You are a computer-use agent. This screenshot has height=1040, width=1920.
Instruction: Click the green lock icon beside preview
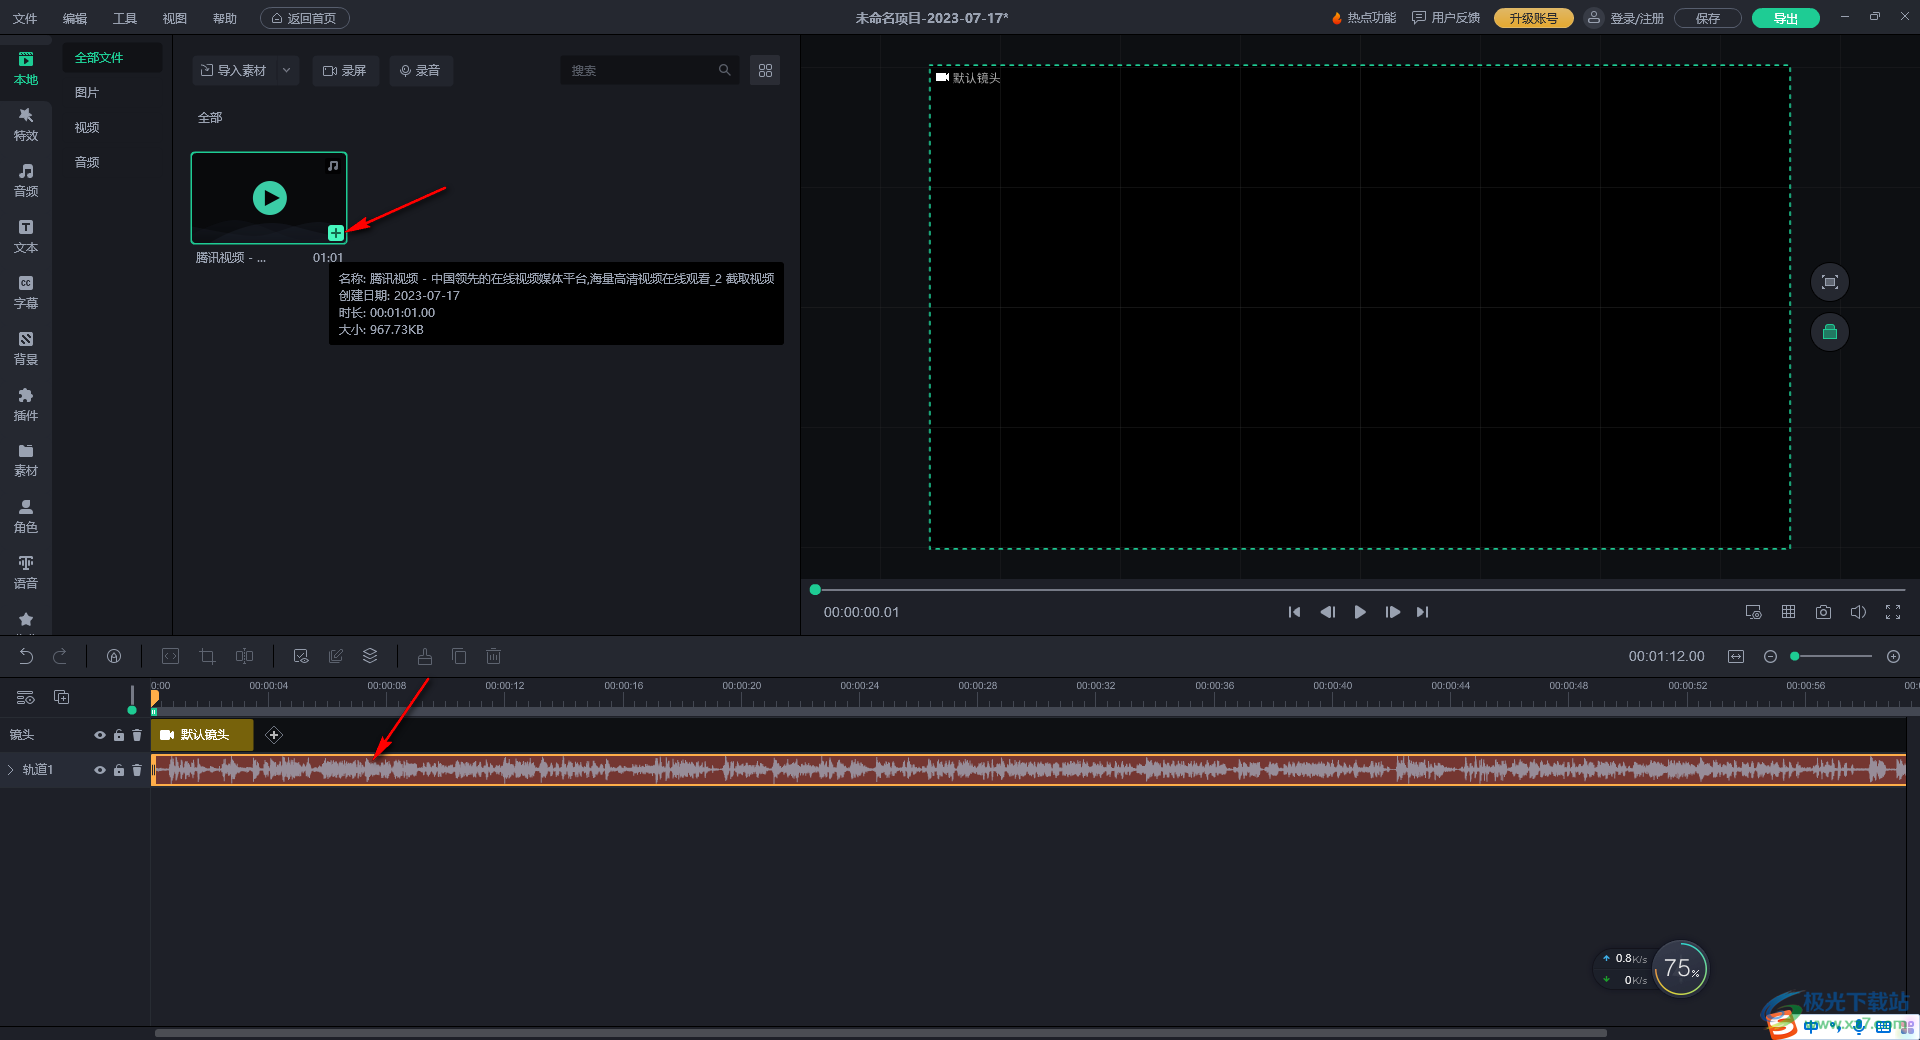click(x=1830, y=332)
